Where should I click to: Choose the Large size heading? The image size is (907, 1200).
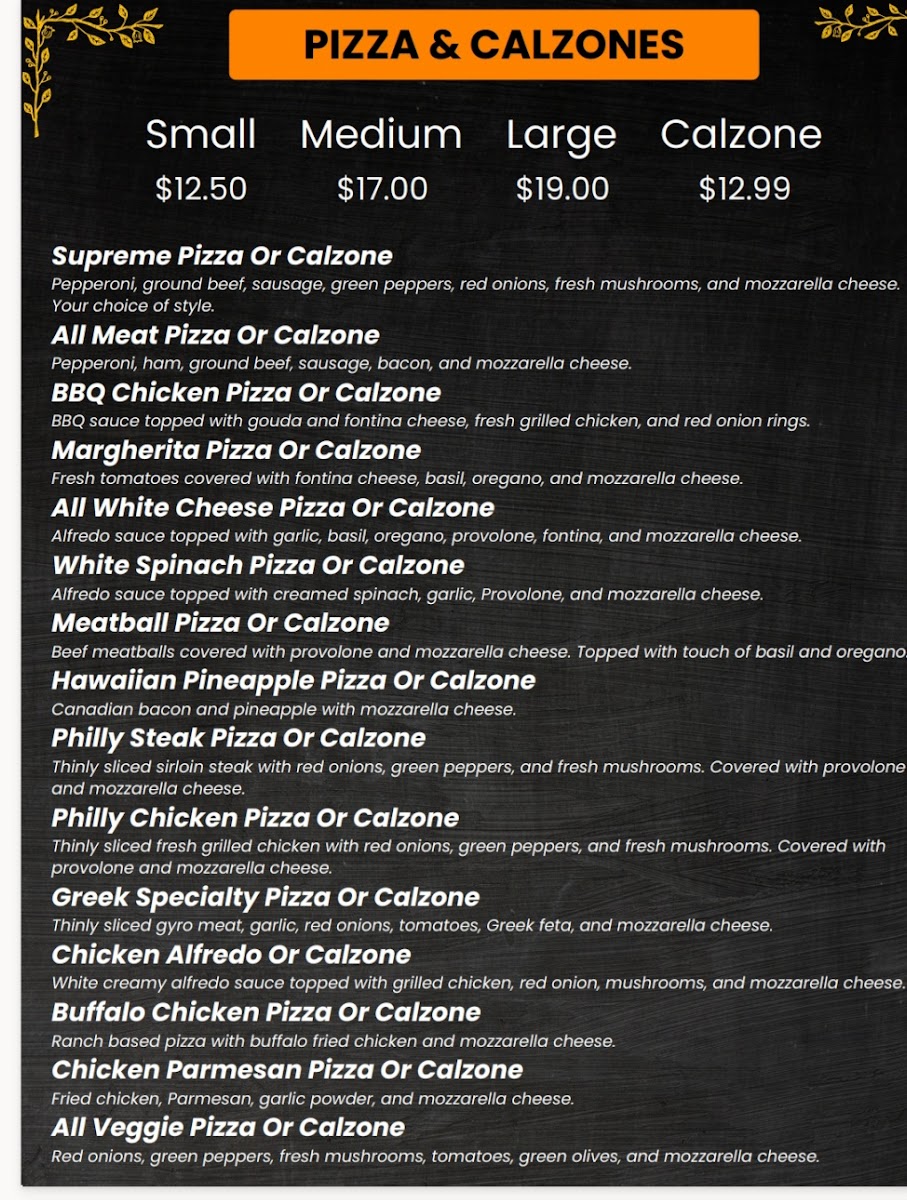pos(561,135)
